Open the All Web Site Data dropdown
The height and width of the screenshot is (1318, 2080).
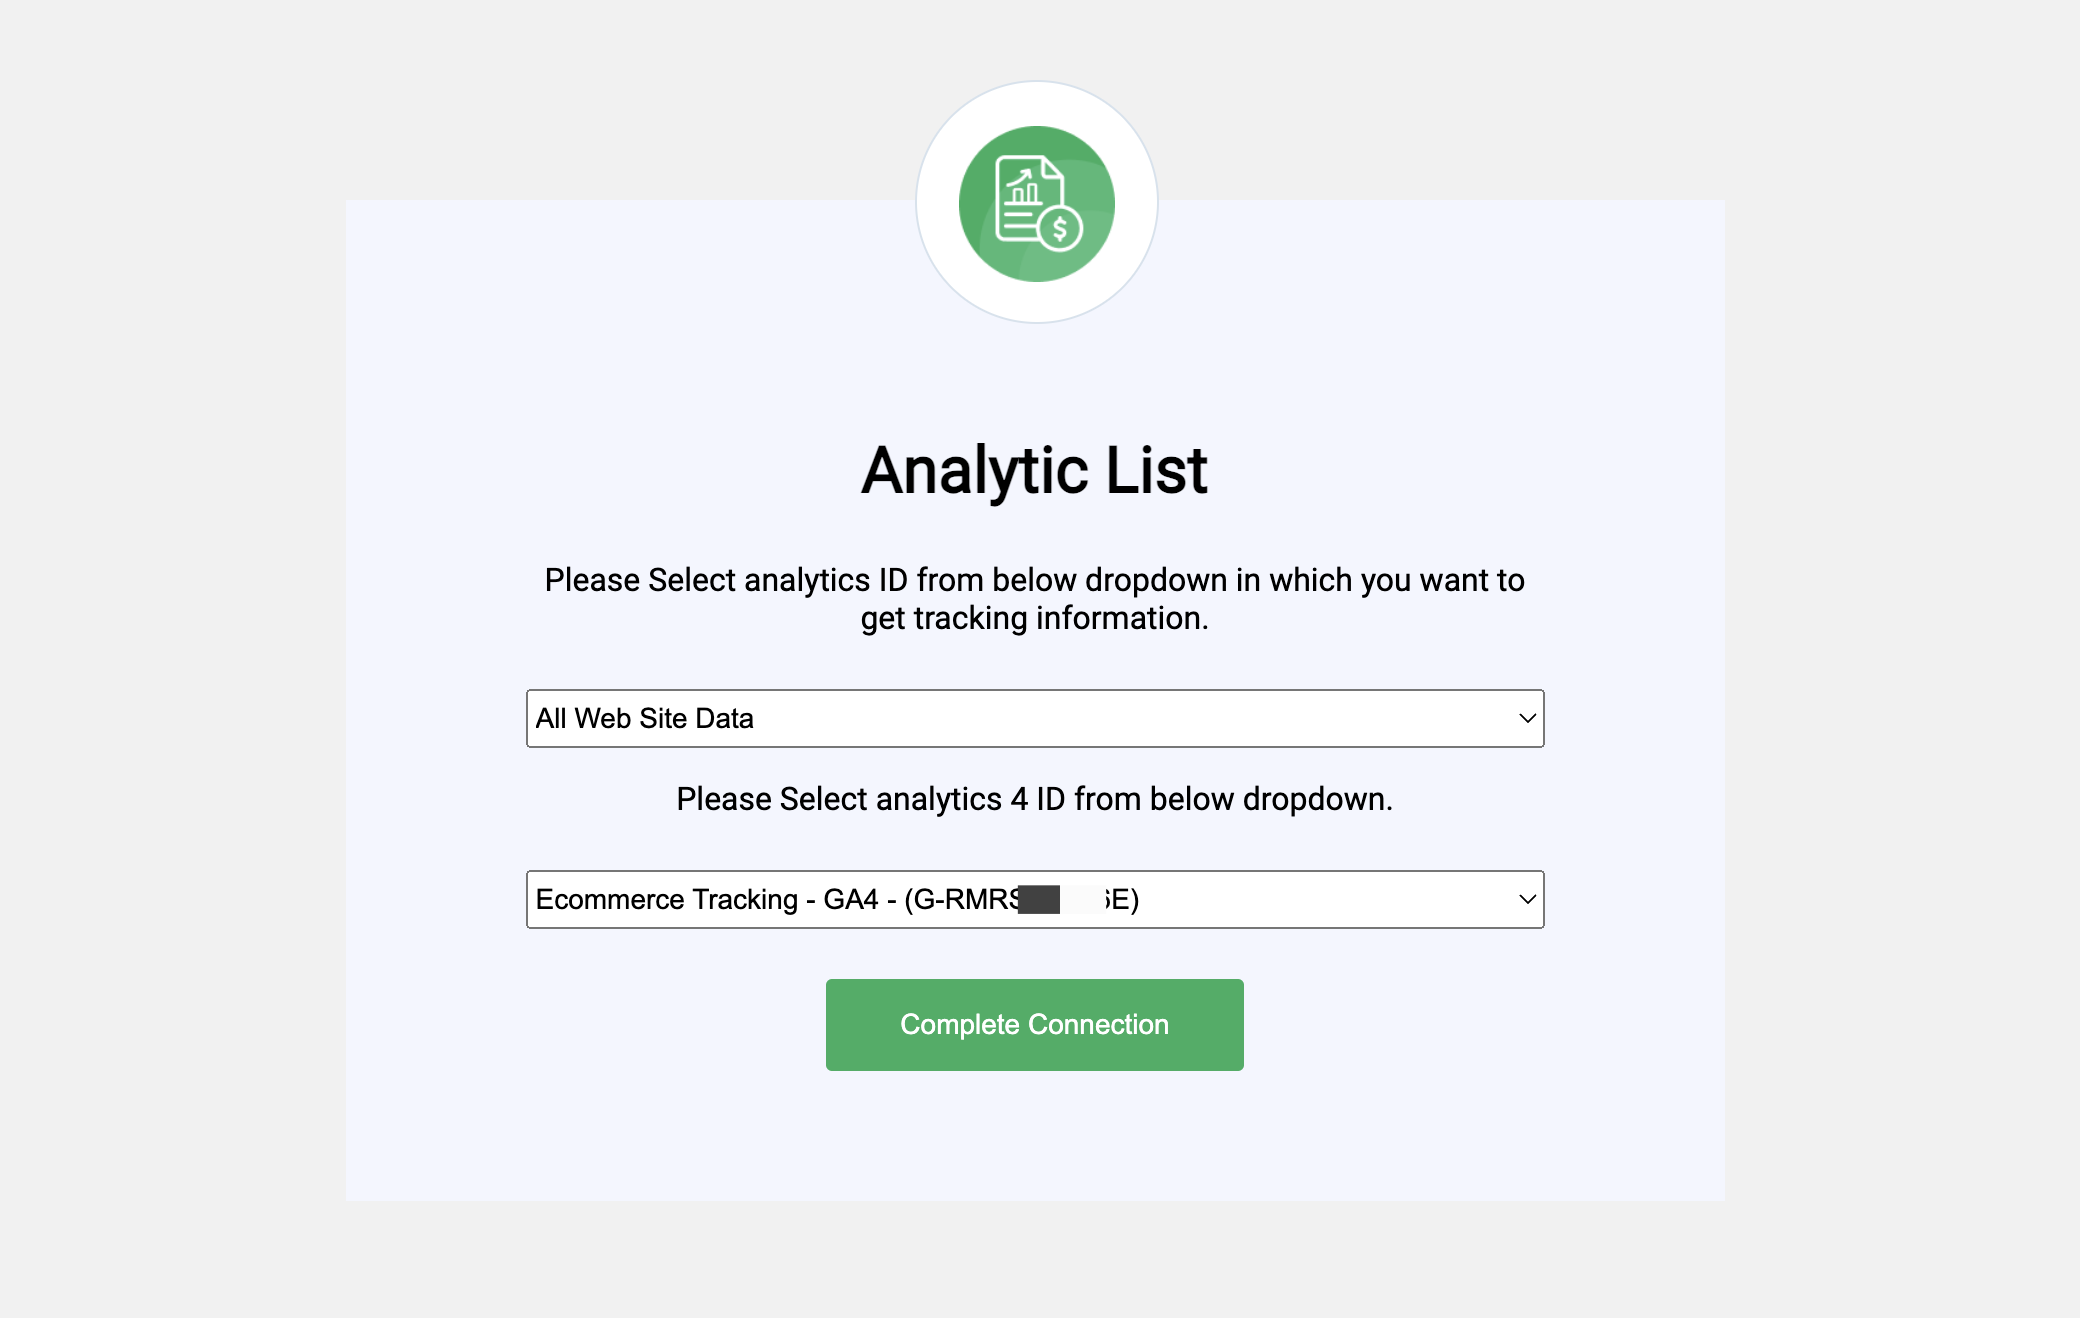tap(1035, 718)
